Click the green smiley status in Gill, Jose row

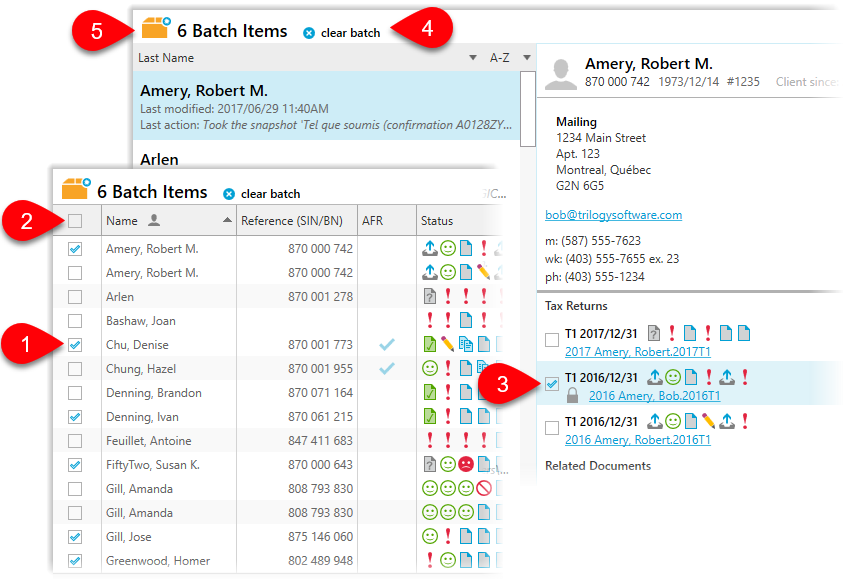(x=430, y=536)
